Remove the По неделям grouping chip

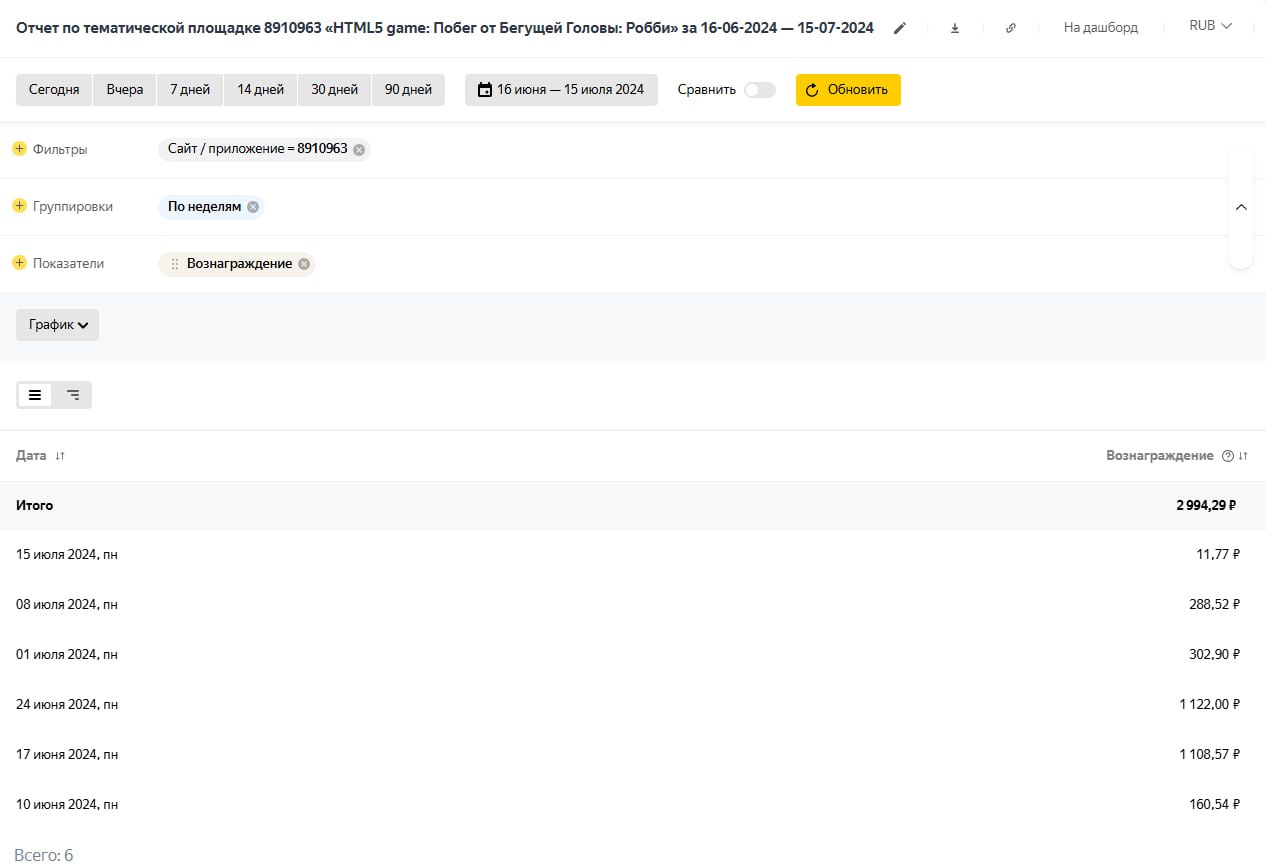pyautogui.click(x=253, y=207)
